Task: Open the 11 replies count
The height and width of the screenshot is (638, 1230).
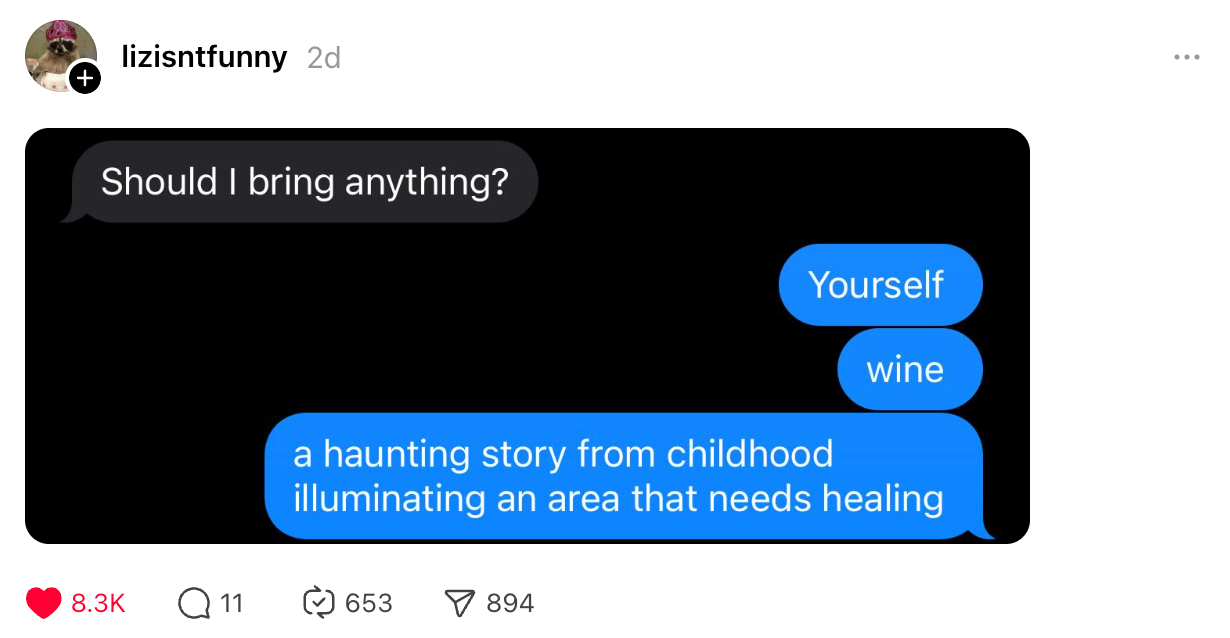Action: [231, 603]
